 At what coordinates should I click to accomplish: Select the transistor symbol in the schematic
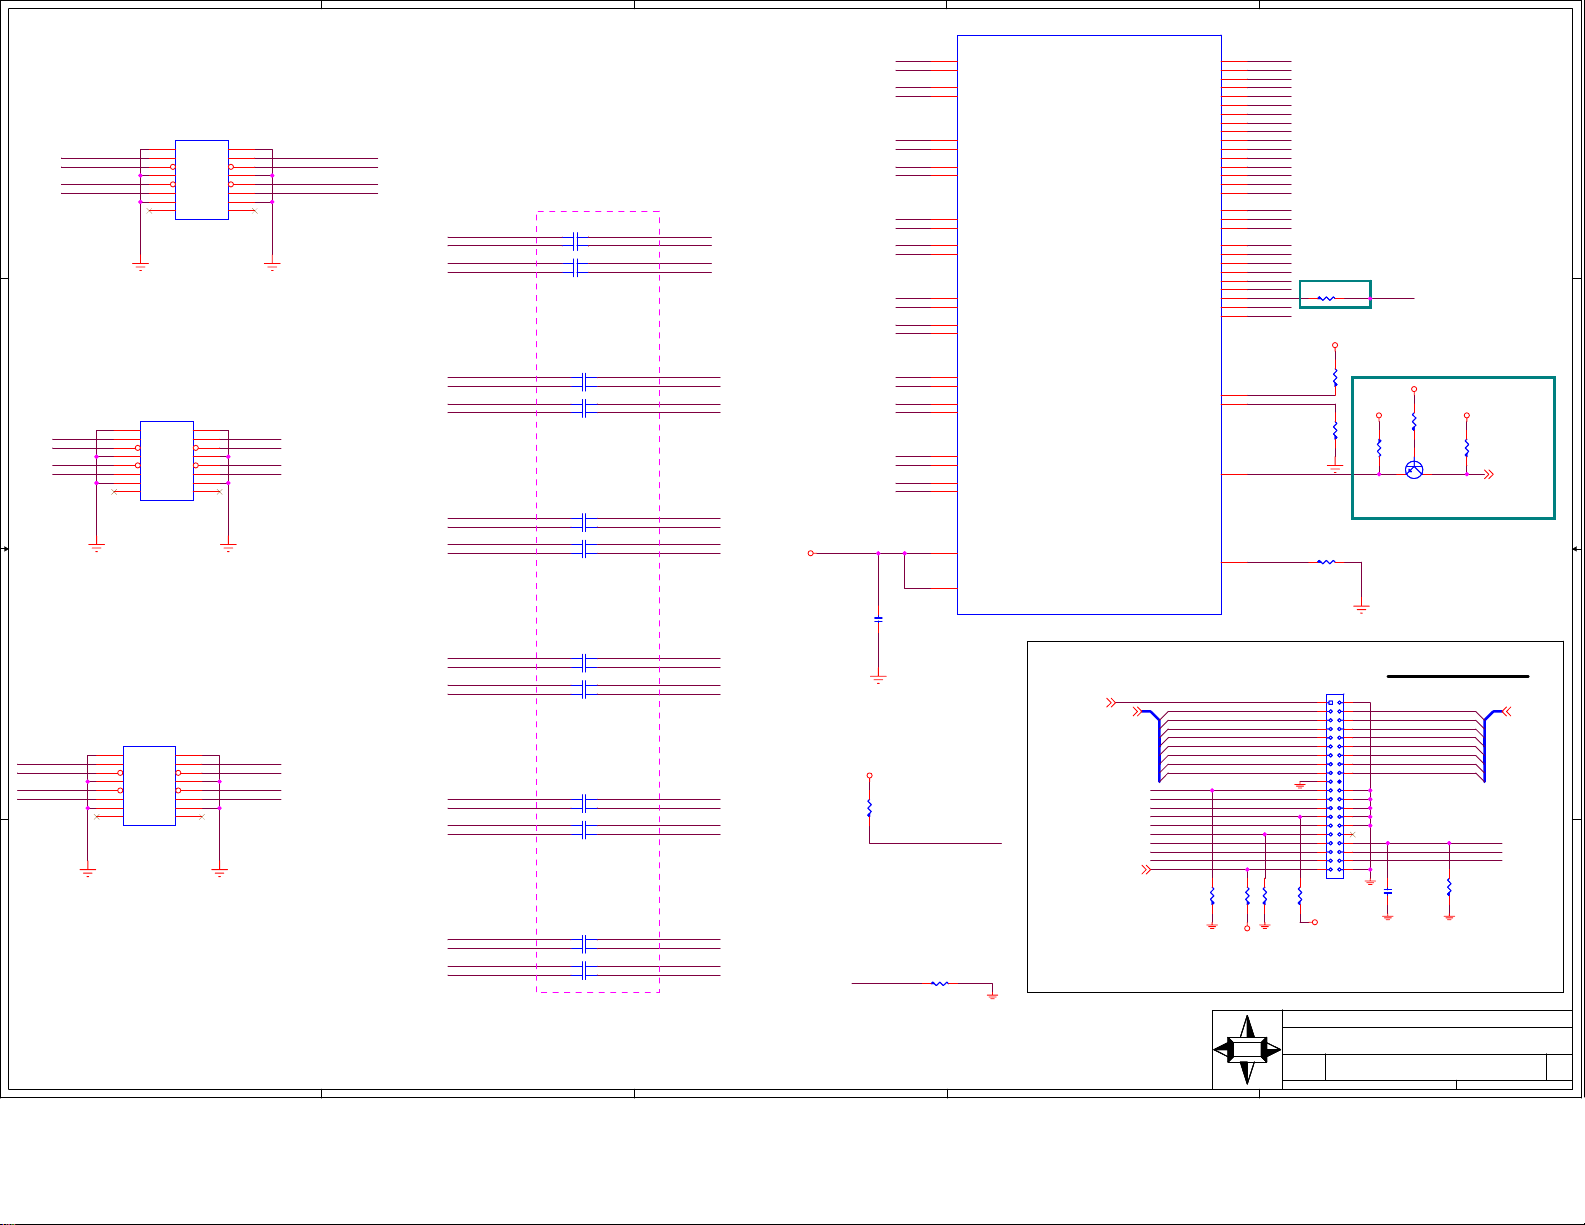pyautogui.click(x=1414, y=470)
